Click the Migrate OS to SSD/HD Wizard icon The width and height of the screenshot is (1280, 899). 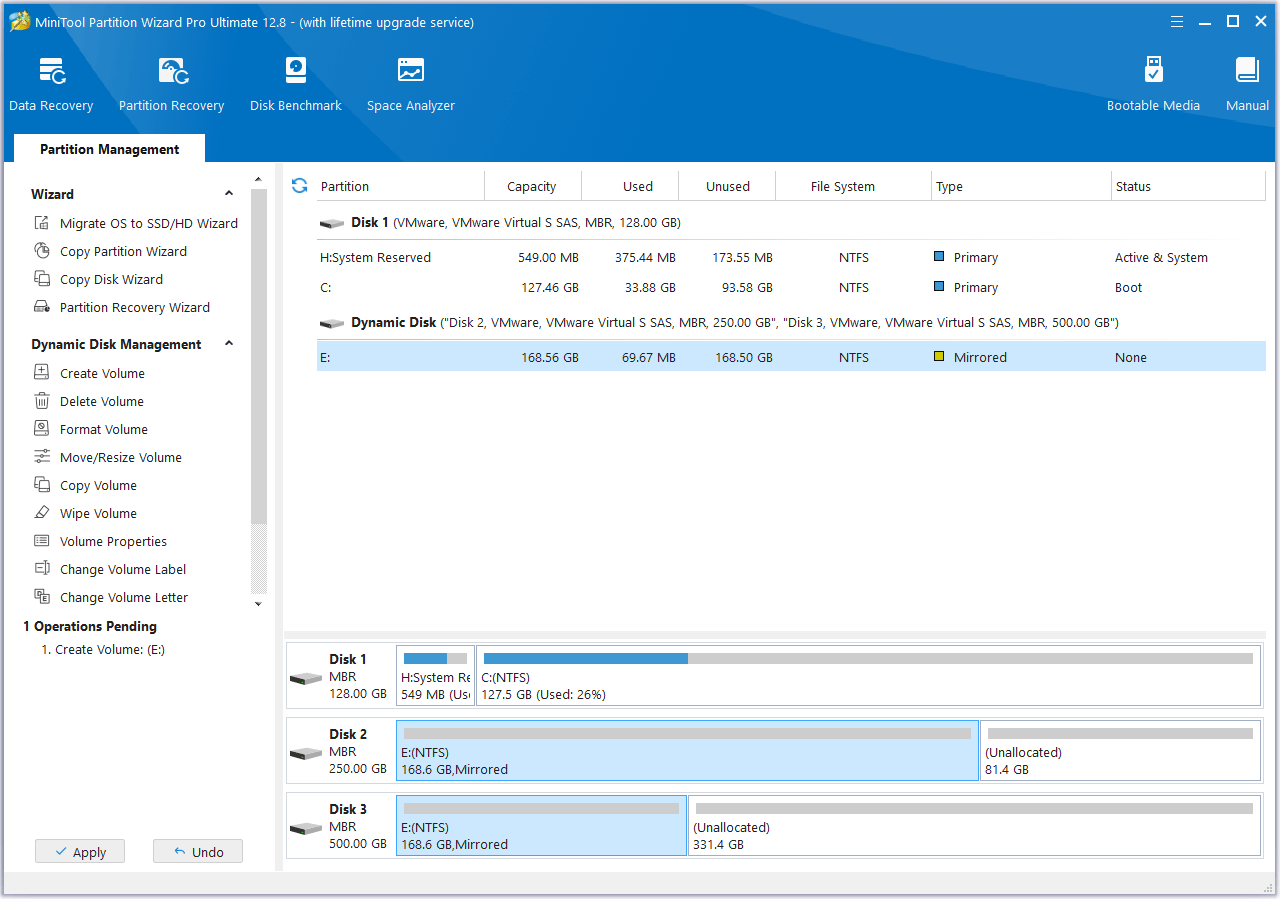coord(42,223)
